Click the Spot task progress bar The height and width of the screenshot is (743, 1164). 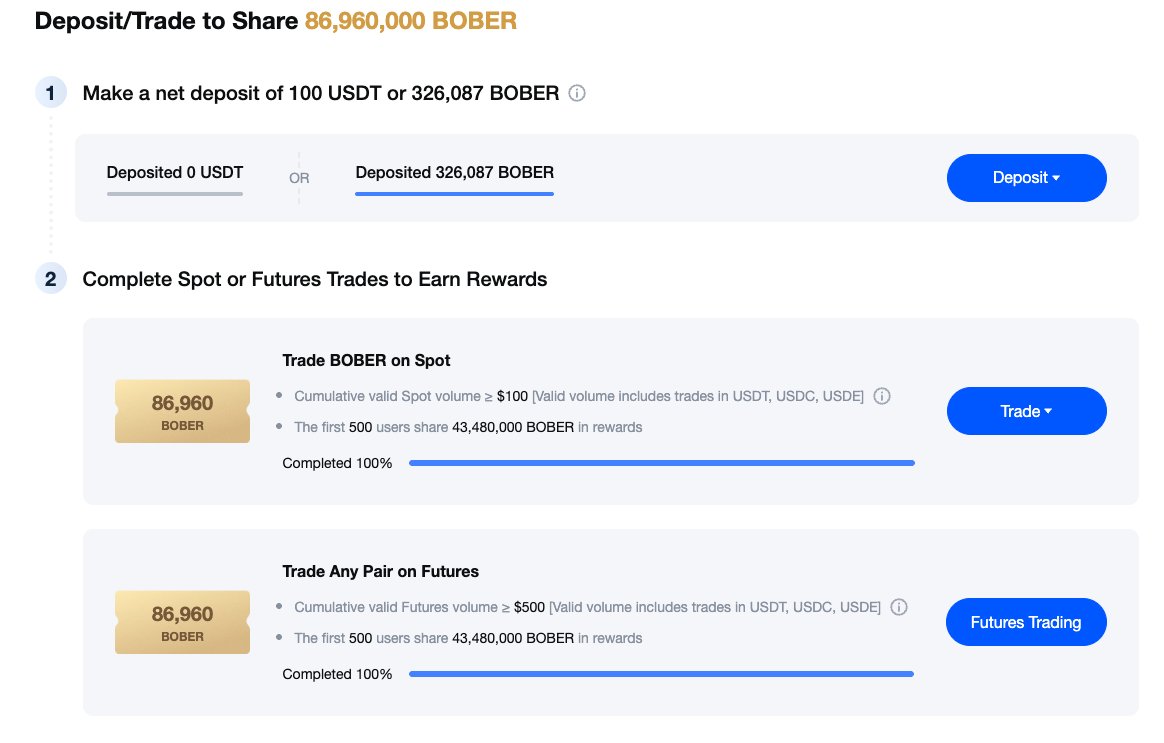661,463
